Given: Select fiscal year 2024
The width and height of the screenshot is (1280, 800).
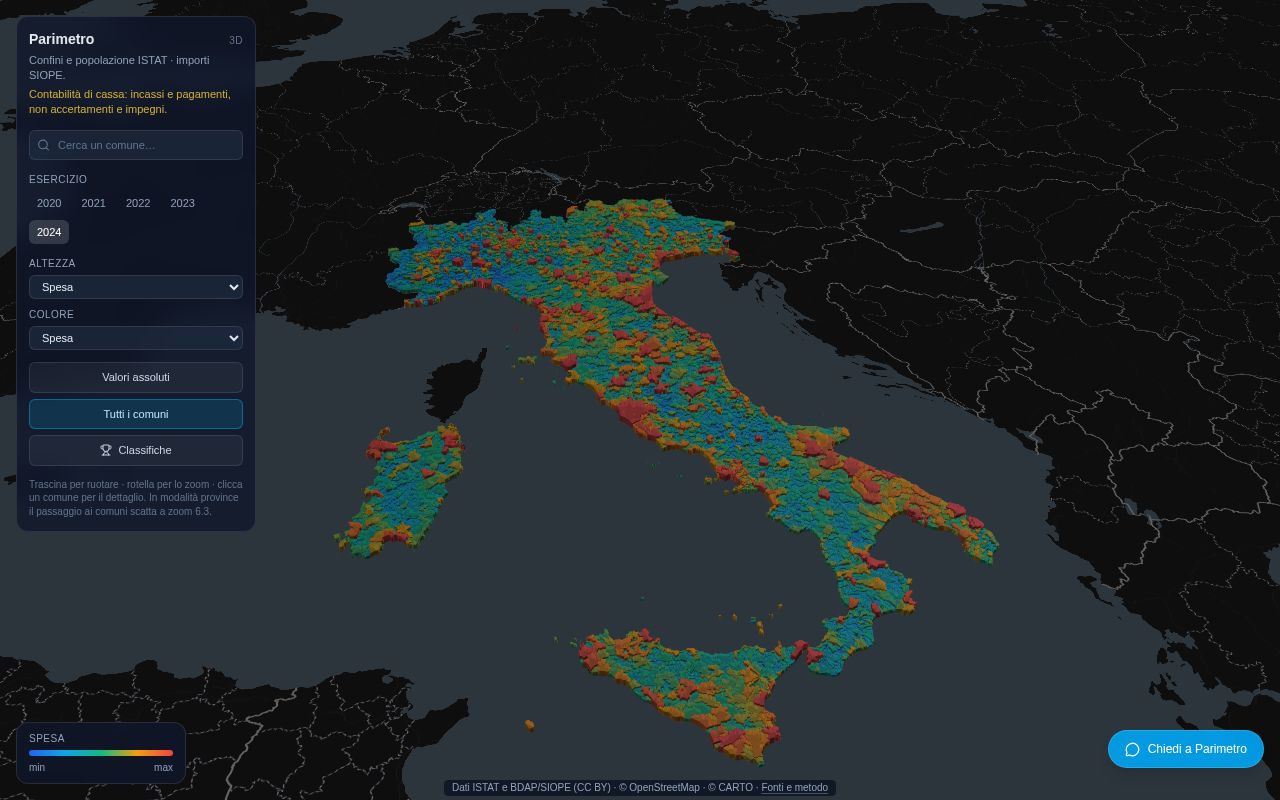Looking at the screenshot, I should pyautogui.click(x=49, y=232).
